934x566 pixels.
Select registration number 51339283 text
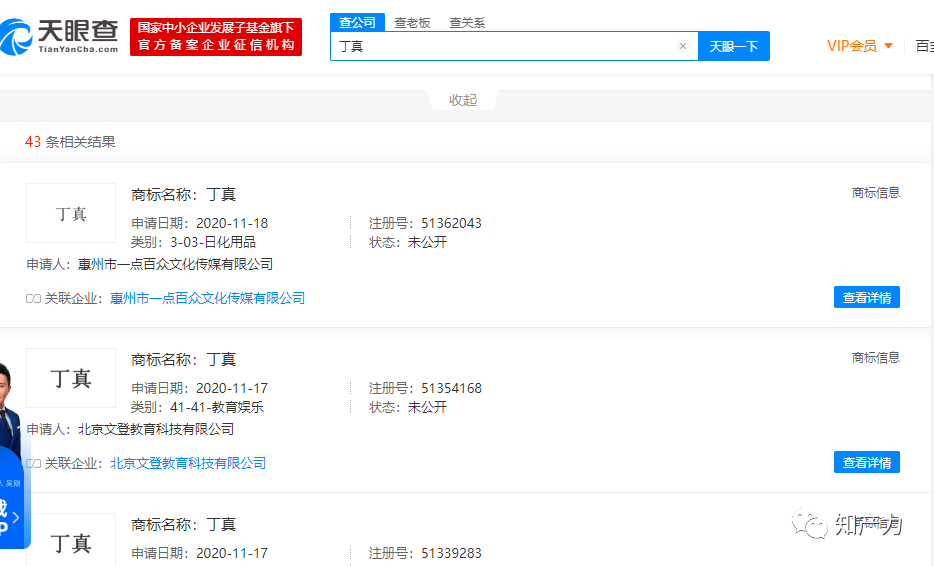click(451, 553)
